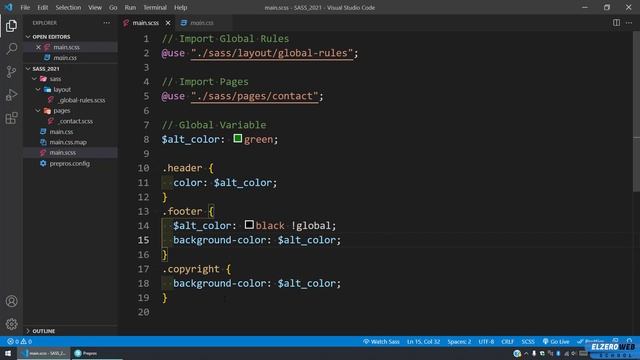This screenshot has height=360, width=640.
Task: Show hidden system tray icons chevron
Action: (526, 353)
